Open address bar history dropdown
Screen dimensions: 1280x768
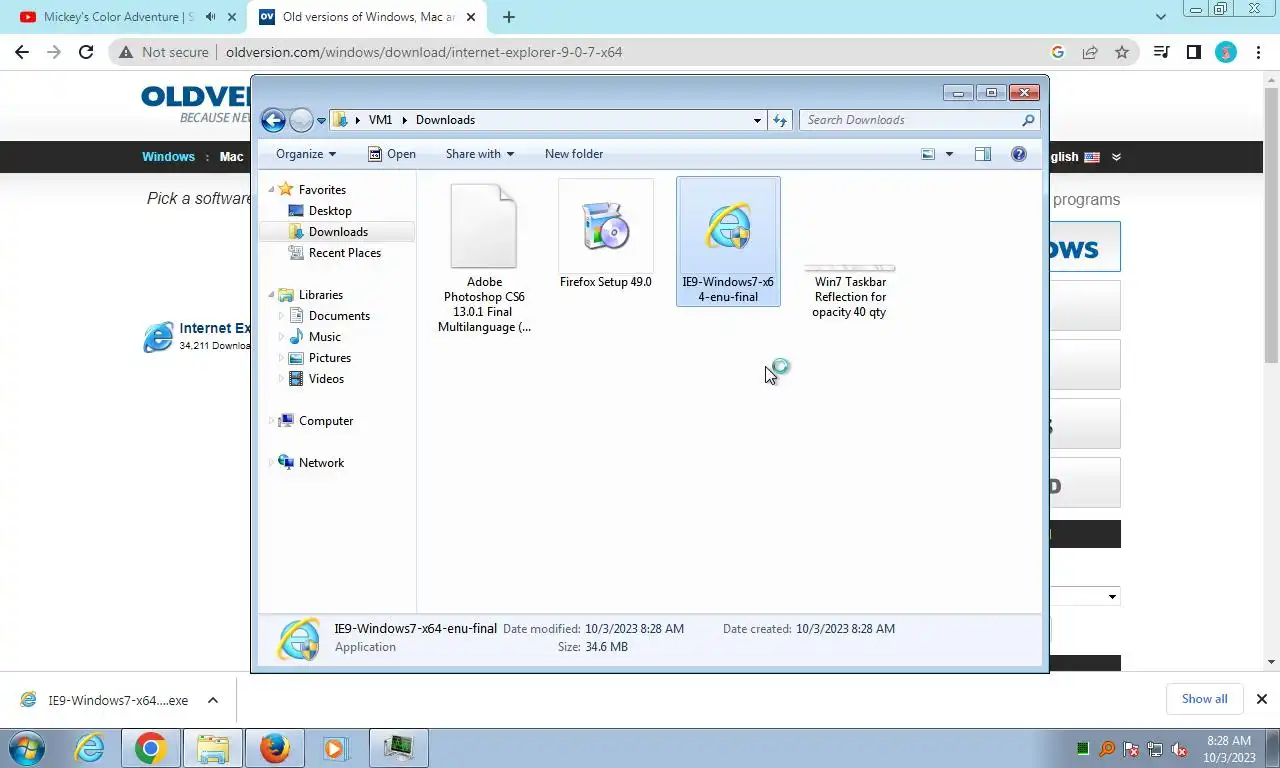pyautogui.click(x=757, y=120)
